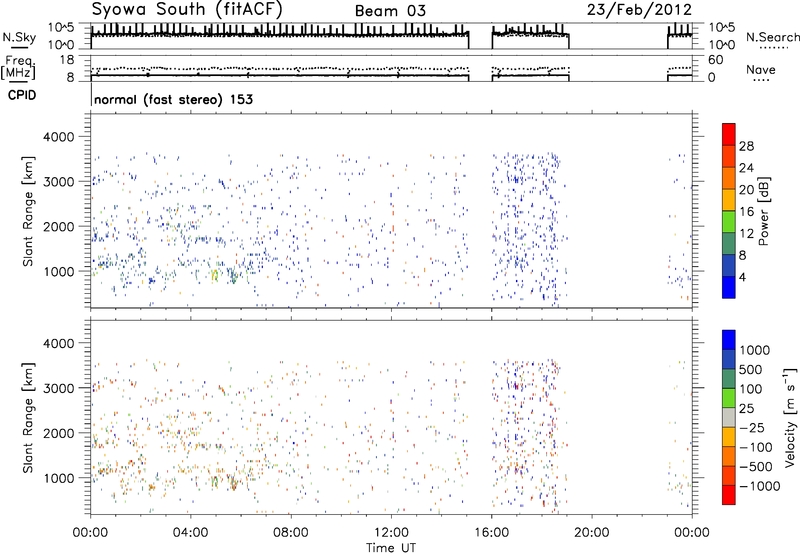
Task: Select the 'Freq. [MHz]' label
Action: point(18,67)
